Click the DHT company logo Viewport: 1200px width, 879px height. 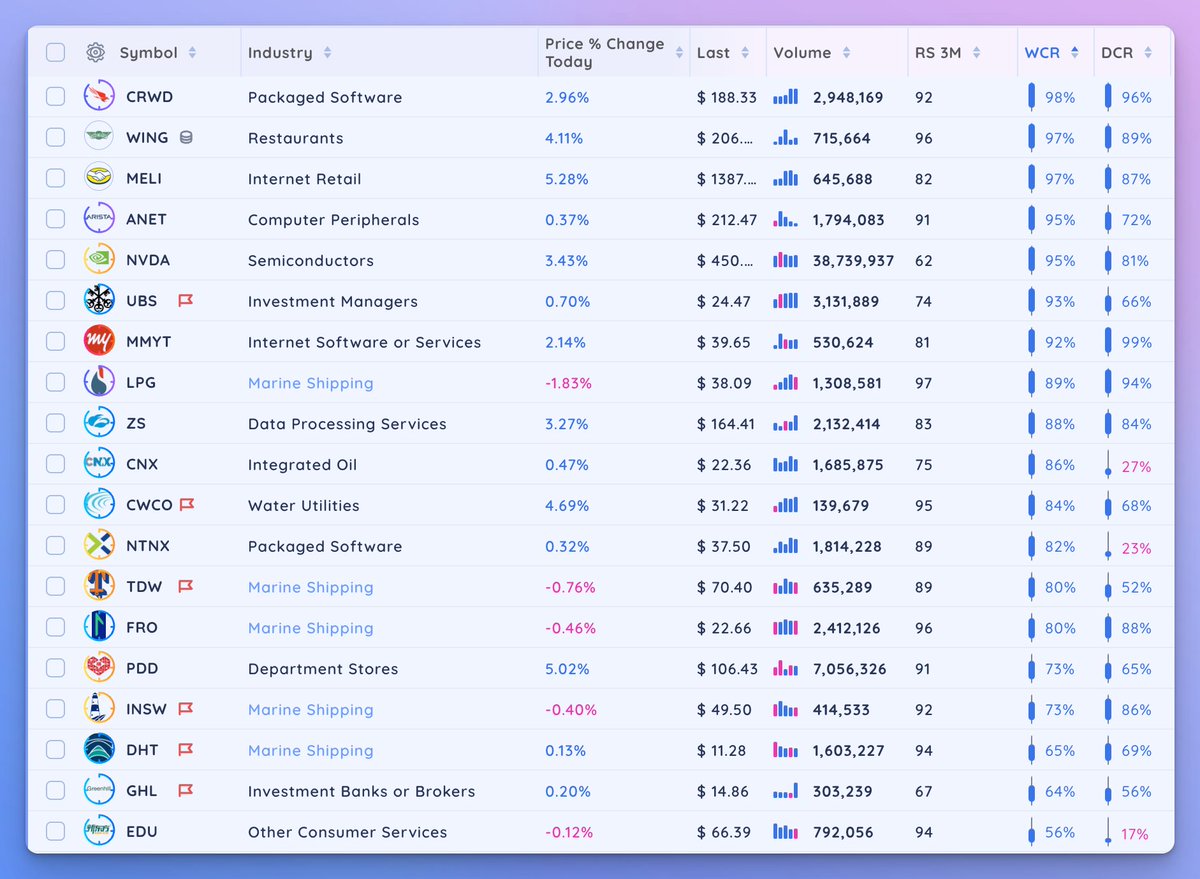tap(99, 750)
